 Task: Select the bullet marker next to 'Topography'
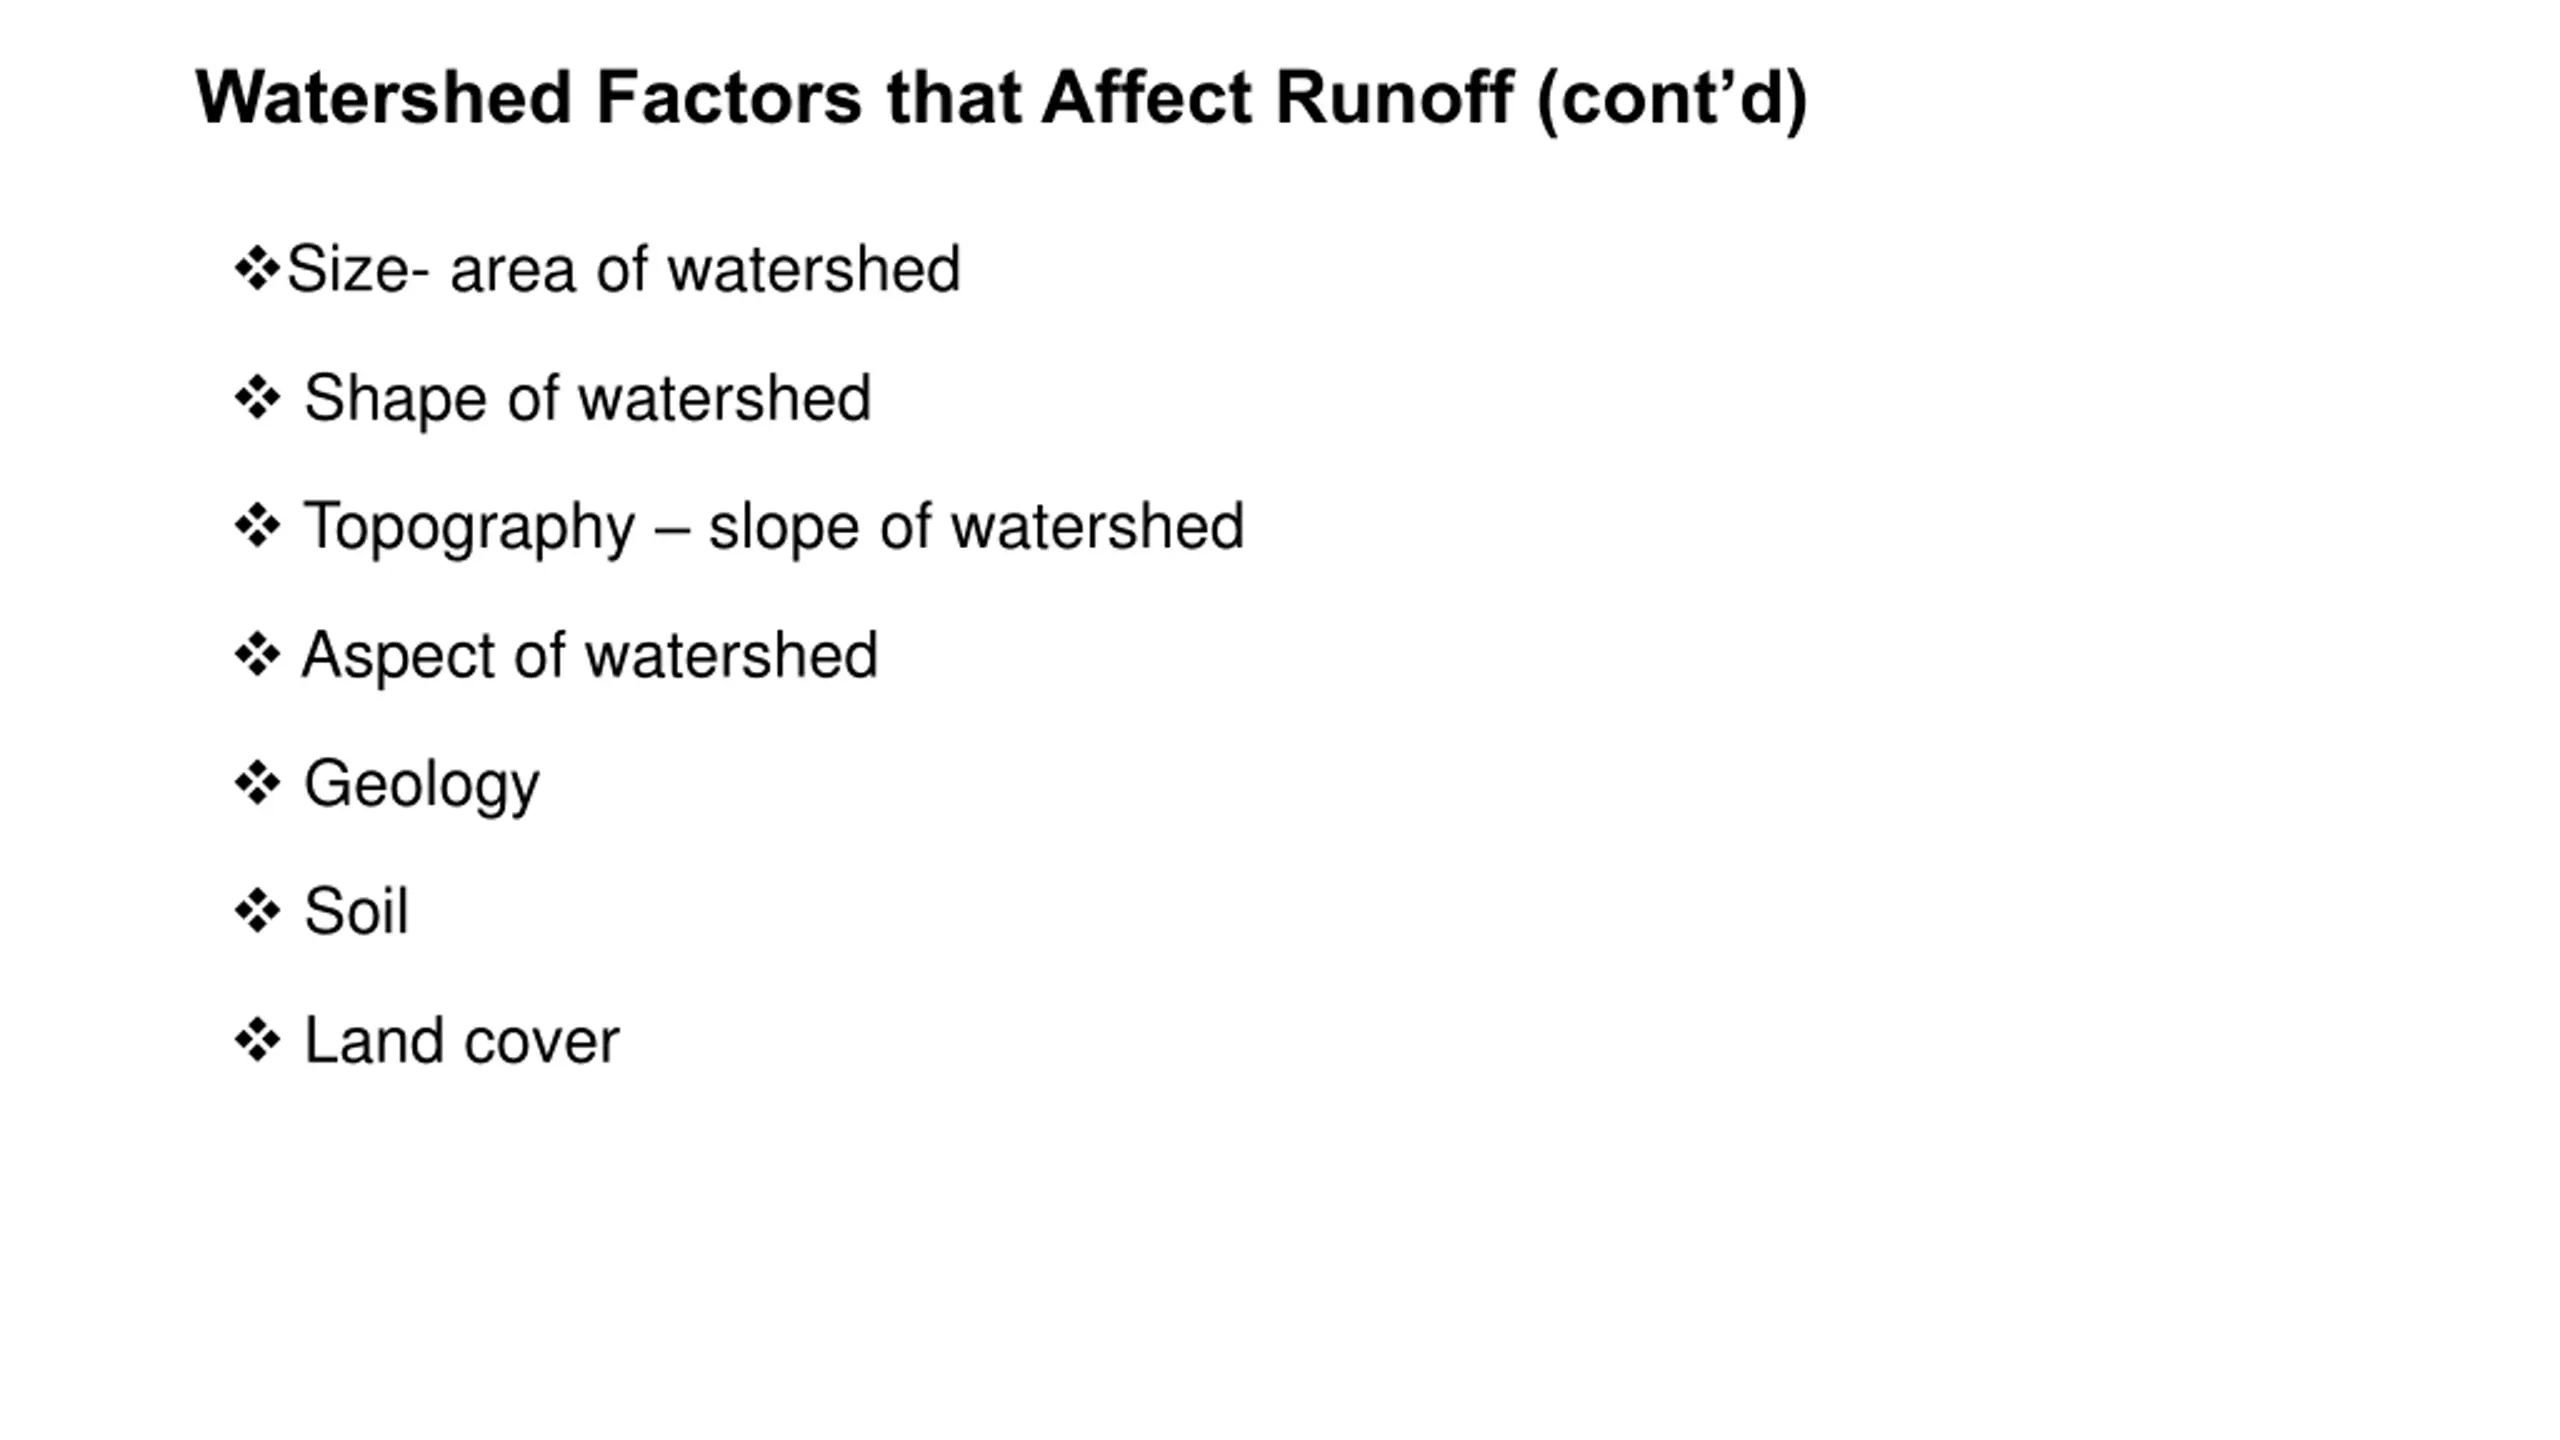click(257, 526)
